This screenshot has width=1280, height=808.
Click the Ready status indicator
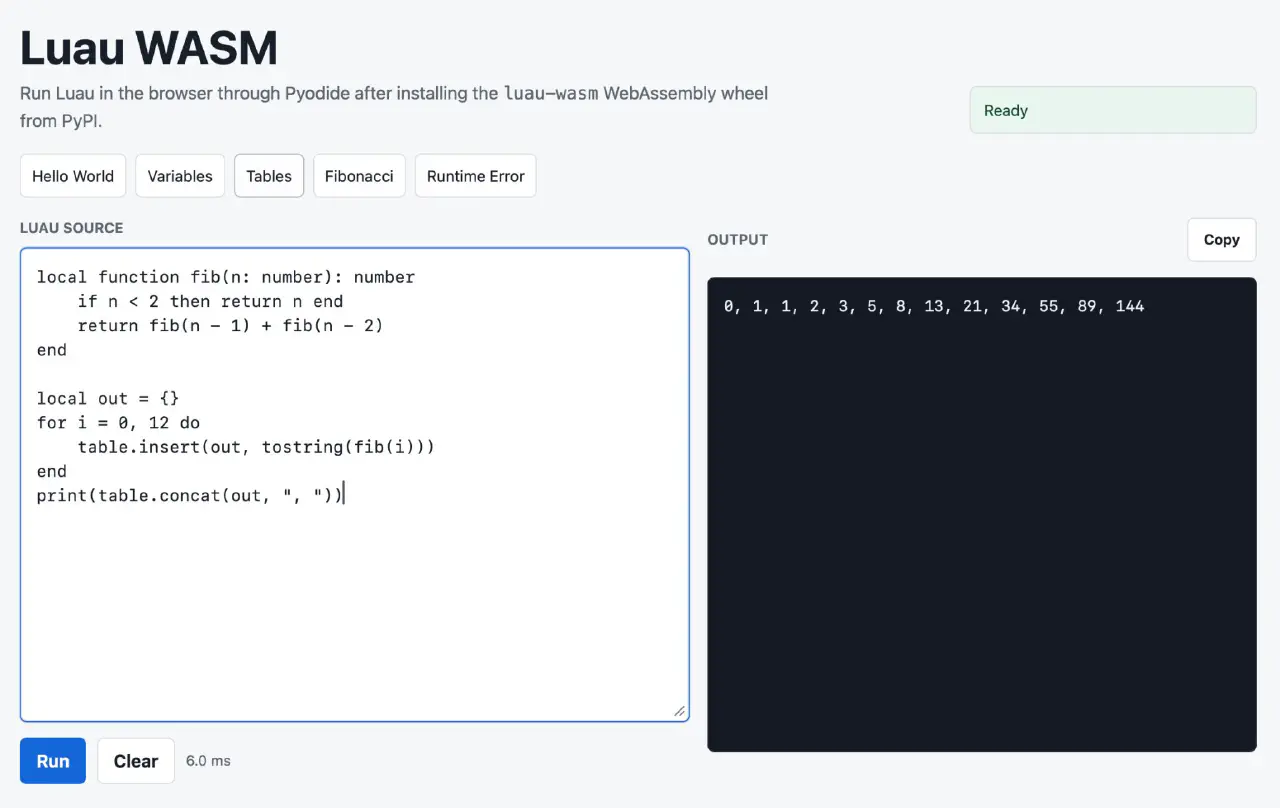click(x=1113, y=110)
